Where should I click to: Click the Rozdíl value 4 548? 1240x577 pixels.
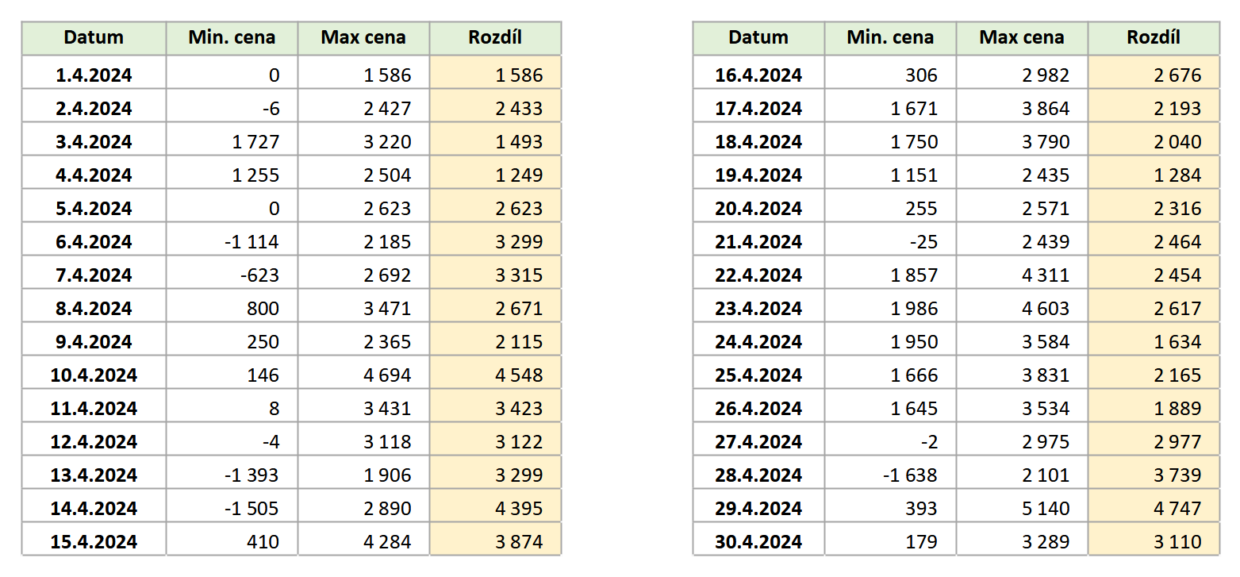(517, 375)
